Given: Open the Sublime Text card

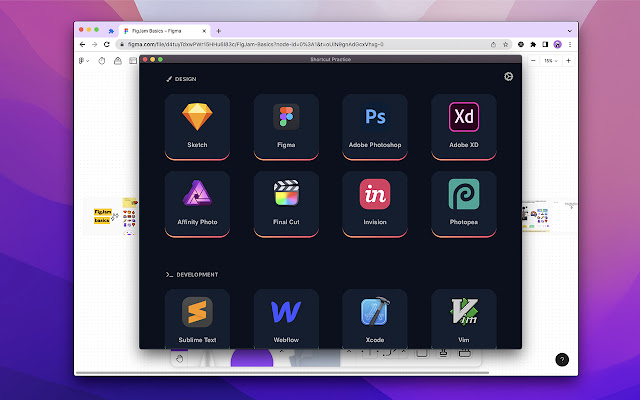Looking at the screenshot, I should pyautogui.click(x=197, y=319).
